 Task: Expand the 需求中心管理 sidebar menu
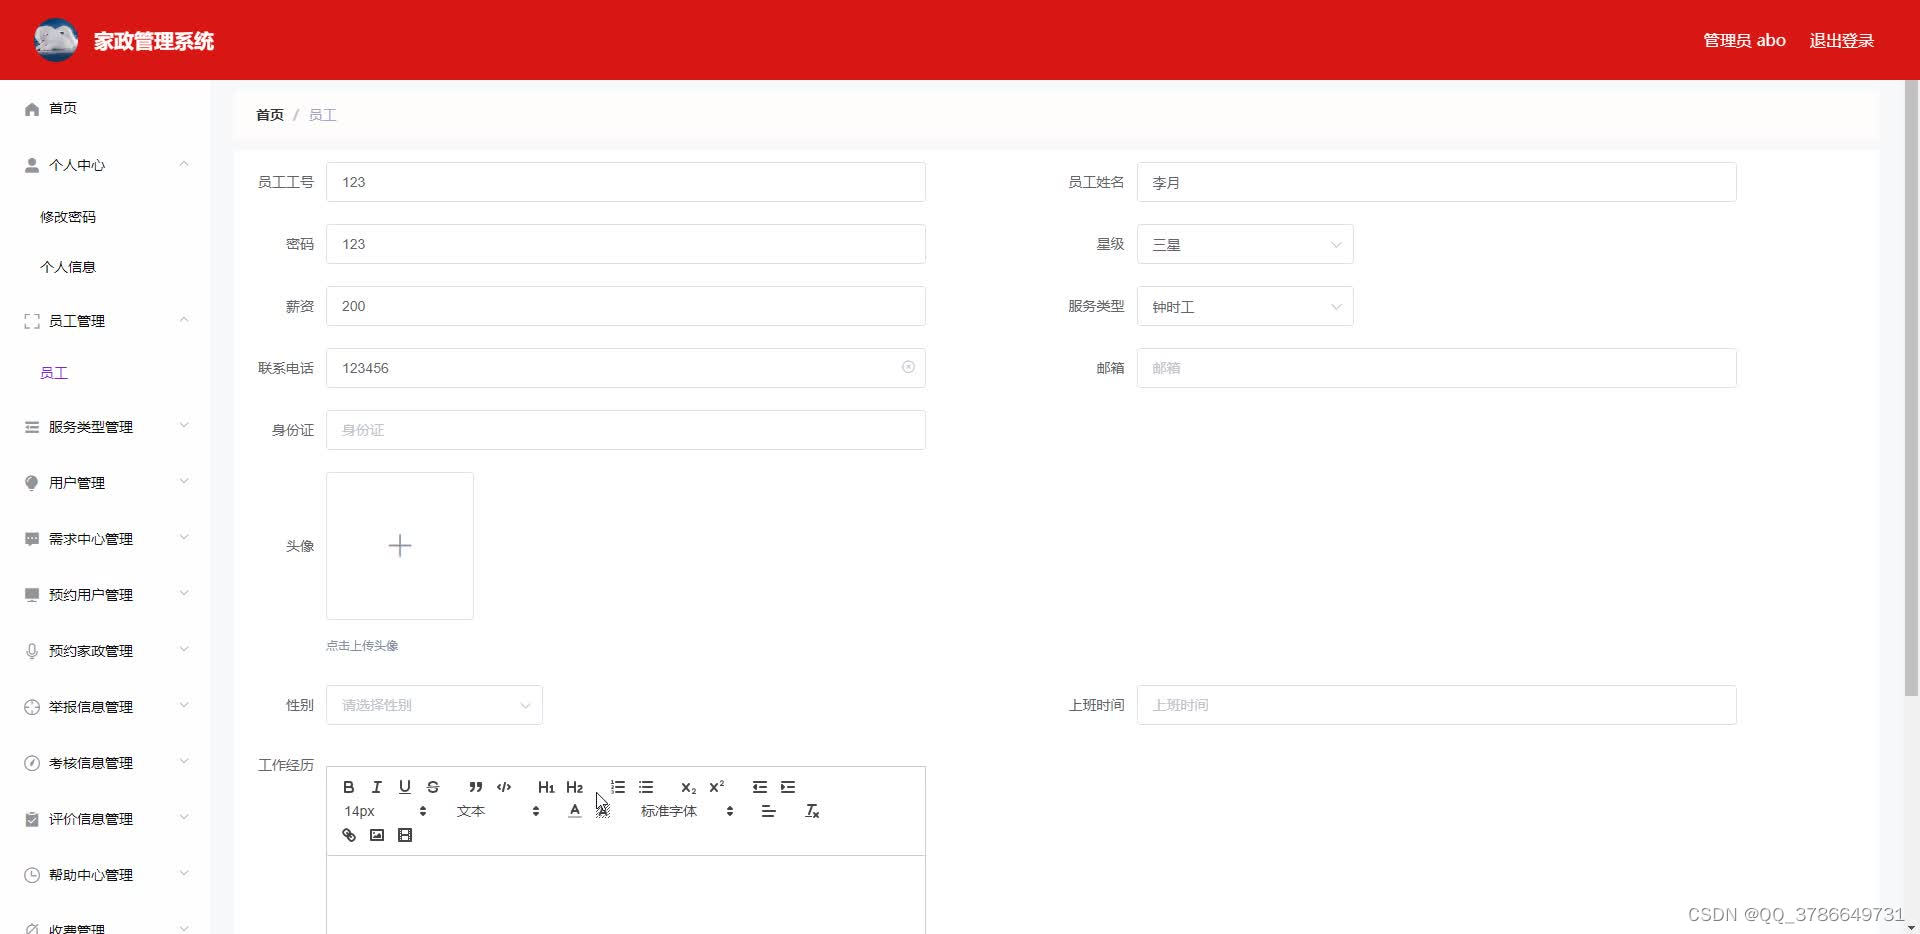click(x=105, y=539)
